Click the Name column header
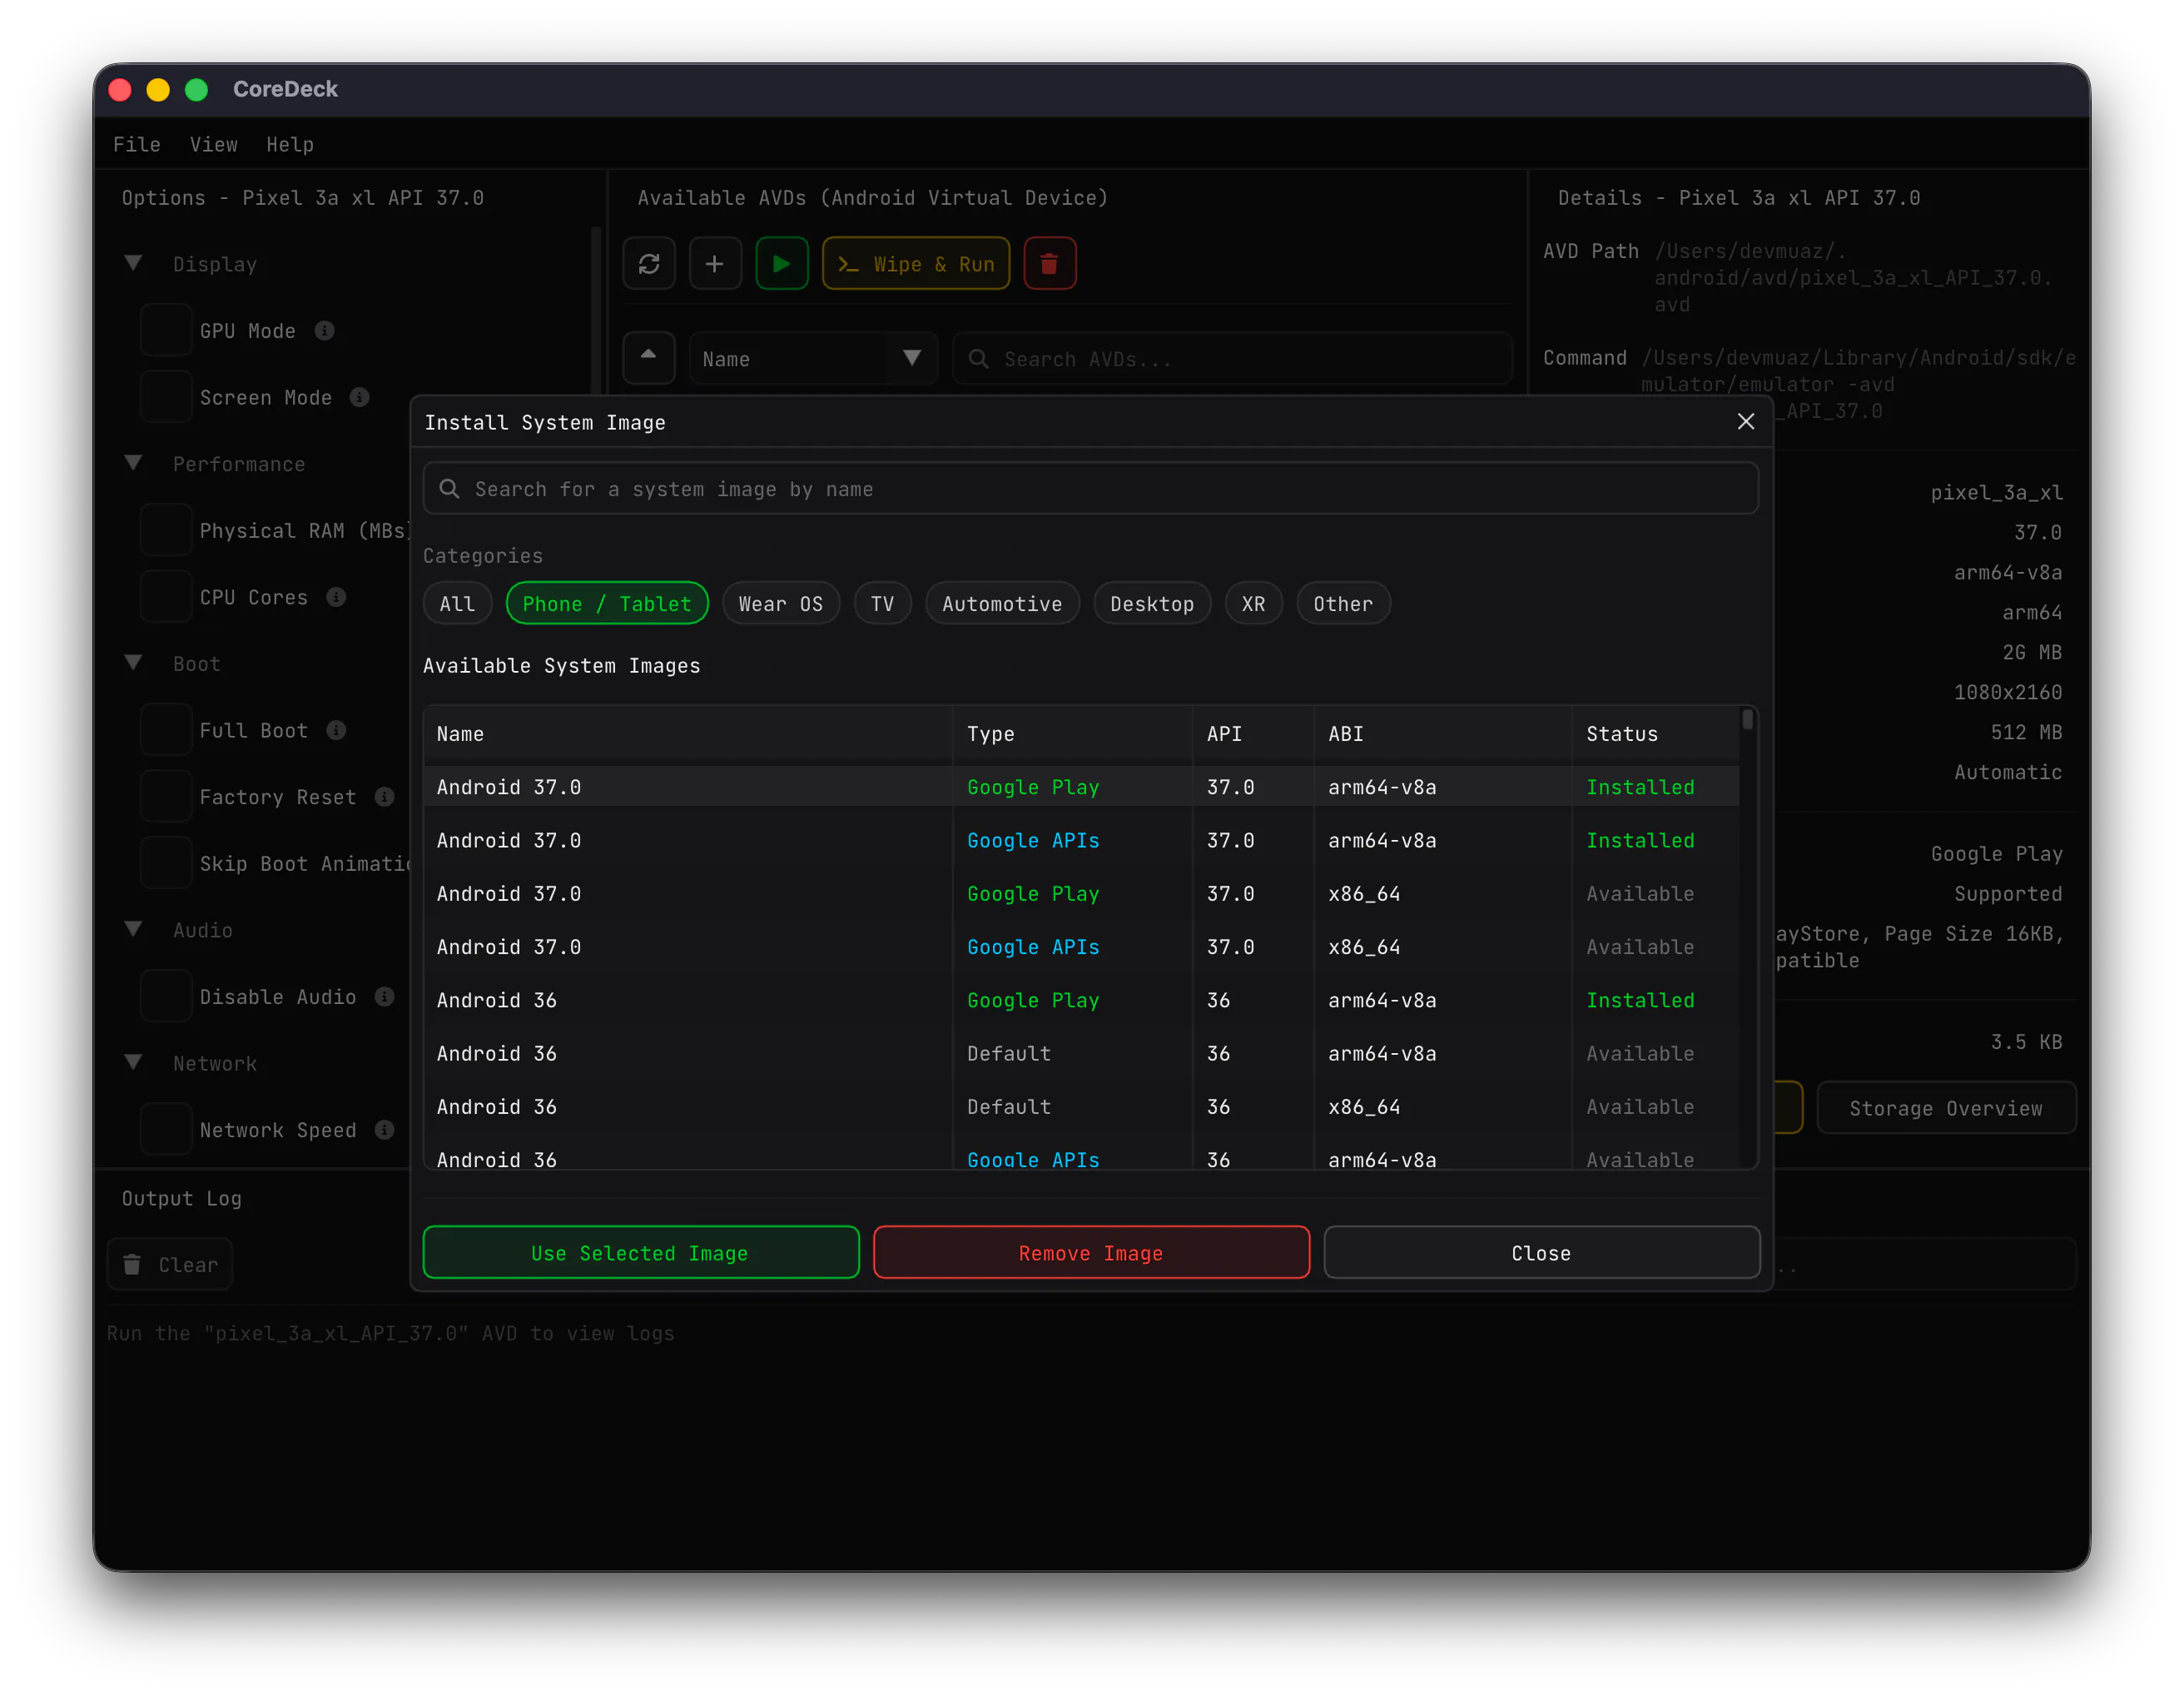 click(688, 733)
